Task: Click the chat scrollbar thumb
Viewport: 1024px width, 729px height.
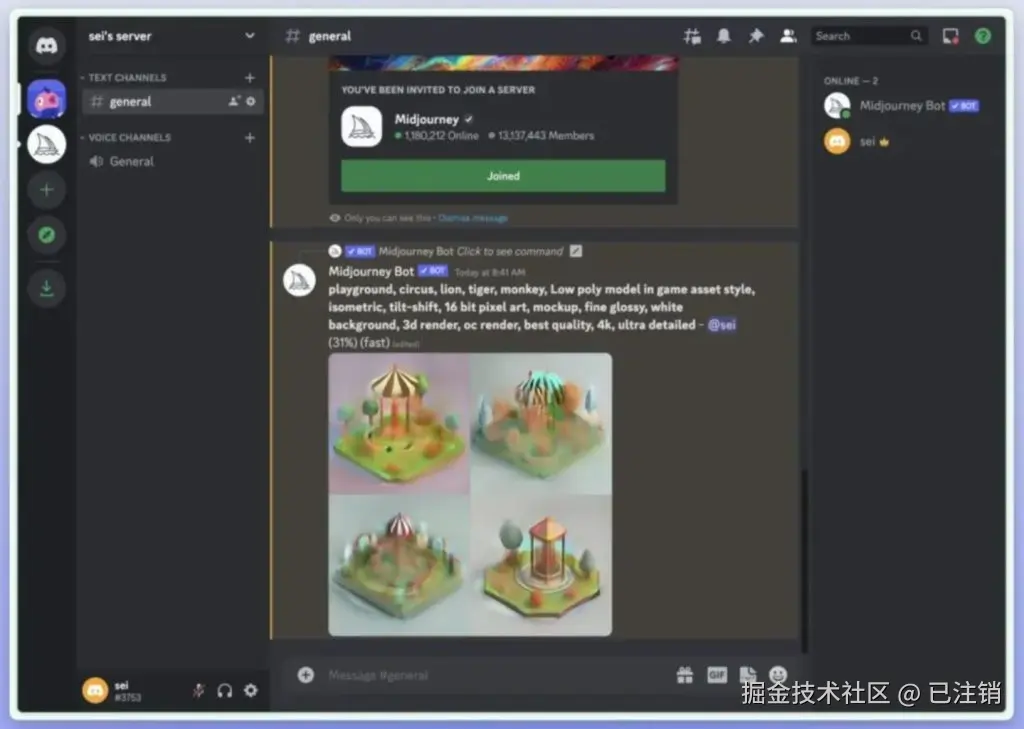Action: point(804,560)
